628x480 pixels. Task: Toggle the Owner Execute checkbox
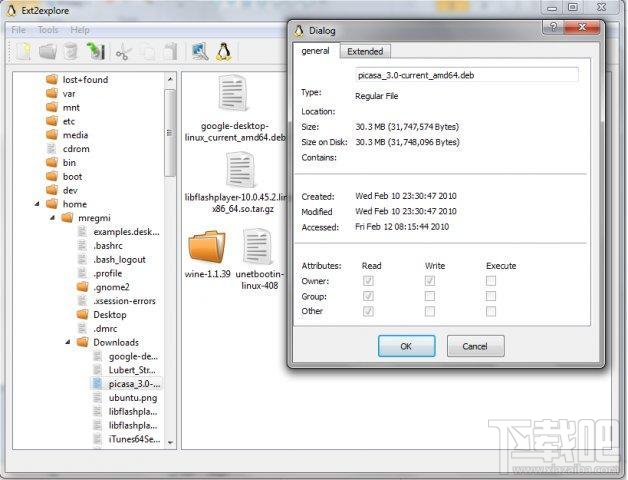(491, 281)
